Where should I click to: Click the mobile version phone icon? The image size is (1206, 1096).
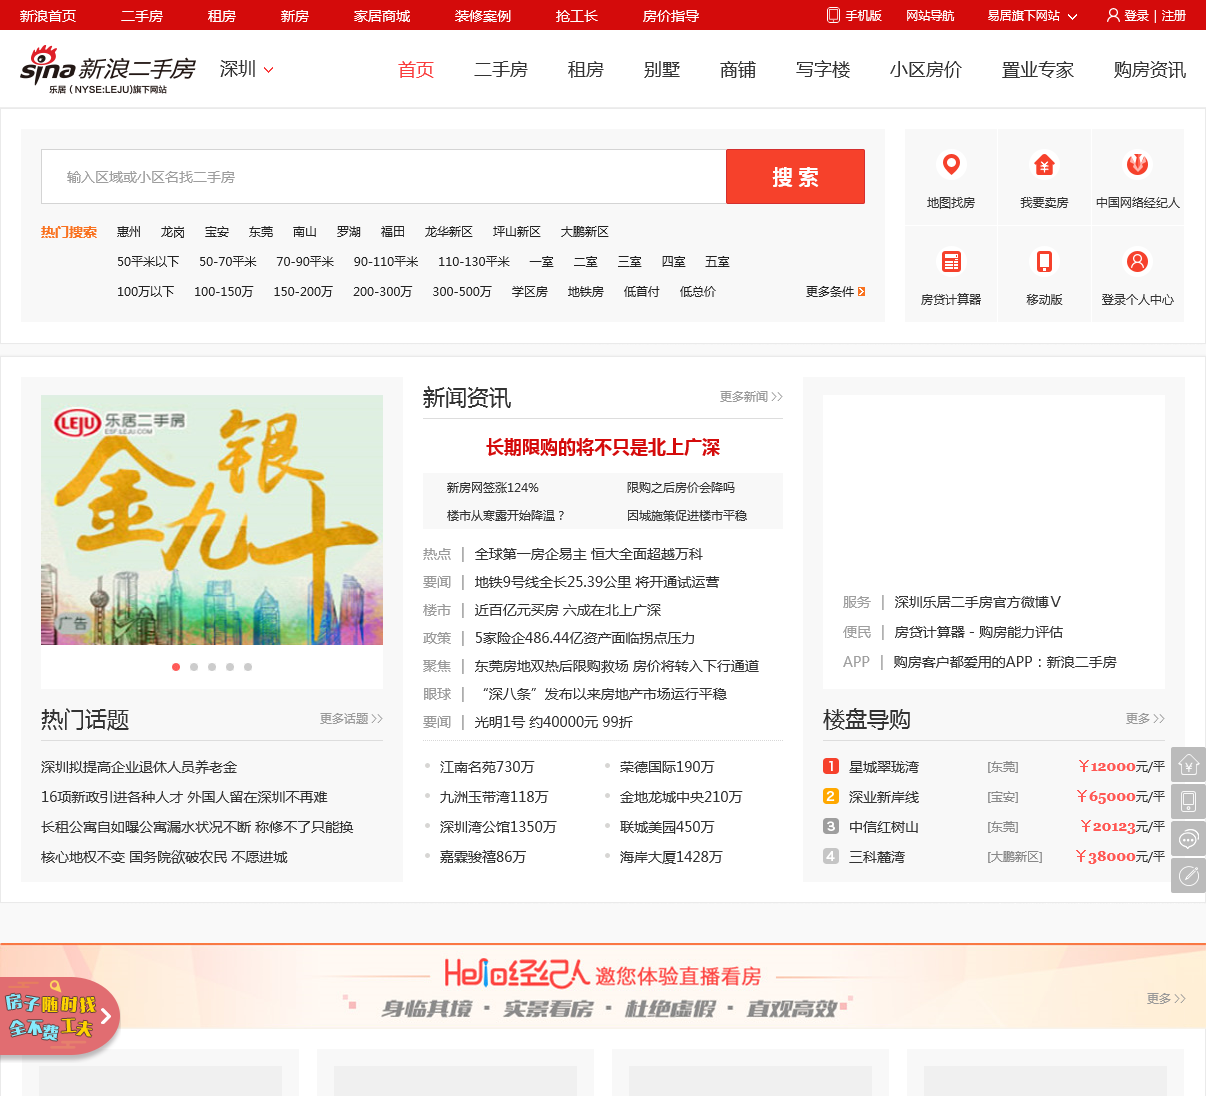1044,262
